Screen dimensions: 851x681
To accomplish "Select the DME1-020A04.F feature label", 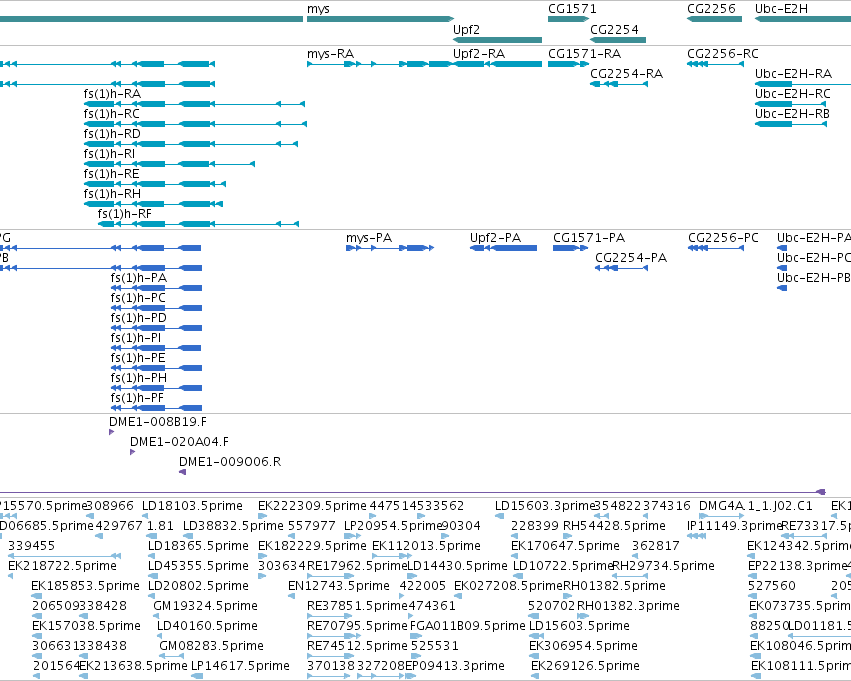I will pyautogui.click(x=180, y=442).
